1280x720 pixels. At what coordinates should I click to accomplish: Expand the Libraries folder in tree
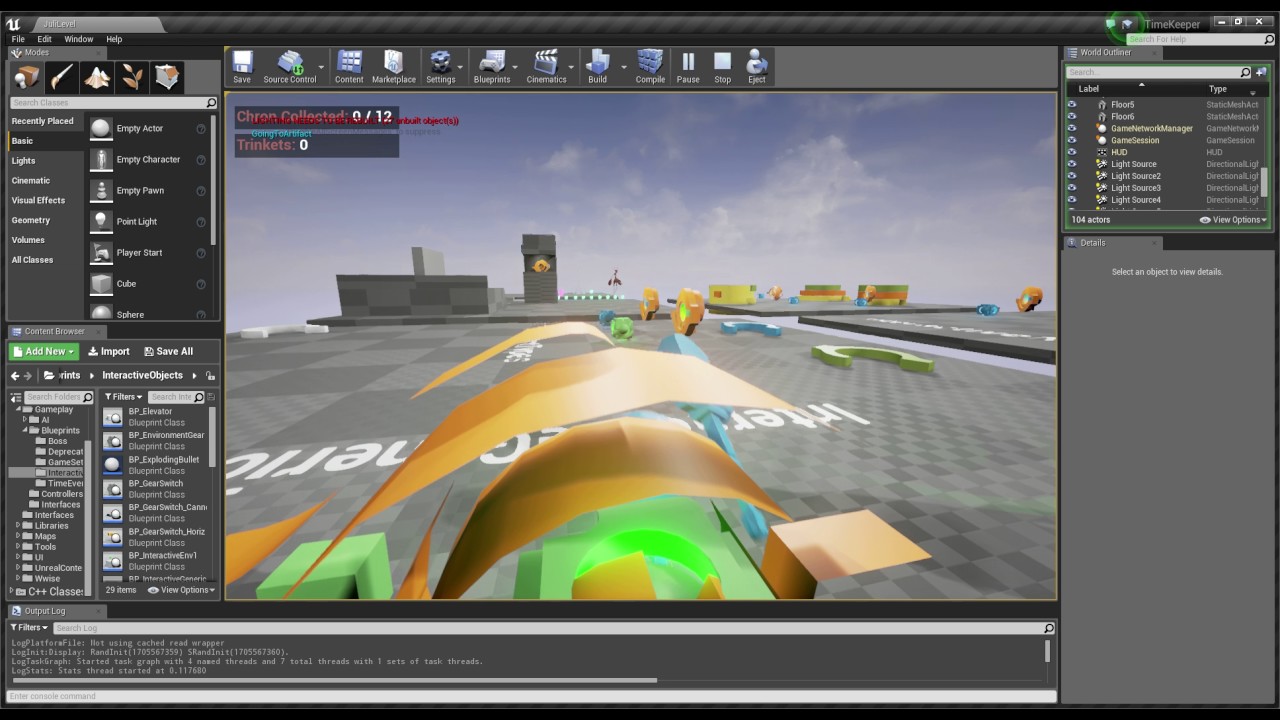[x=17, y=526]
